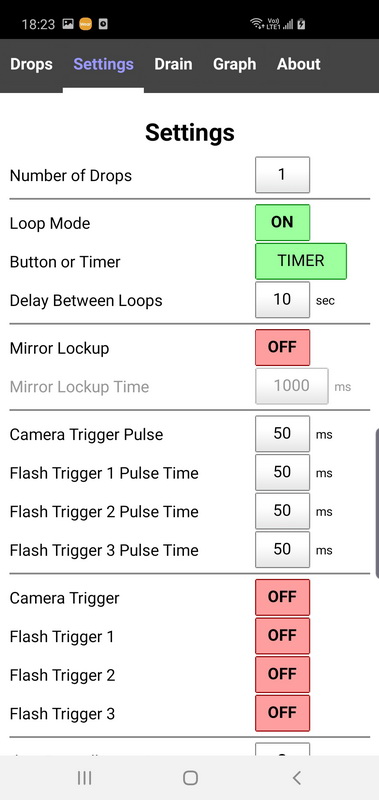Tap the orange notification icon in status bar

(85, 23)
